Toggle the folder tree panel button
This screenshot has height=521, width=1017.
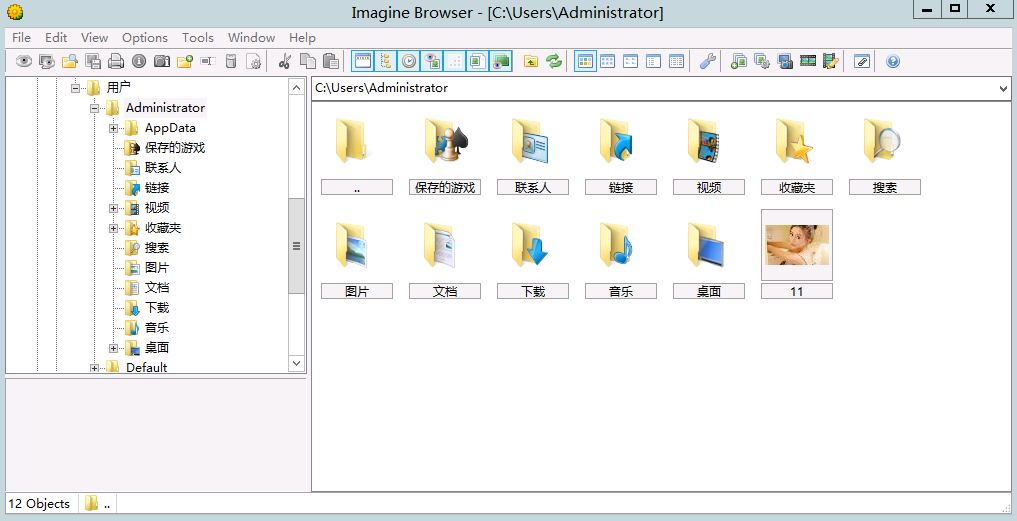pos(386,62)
